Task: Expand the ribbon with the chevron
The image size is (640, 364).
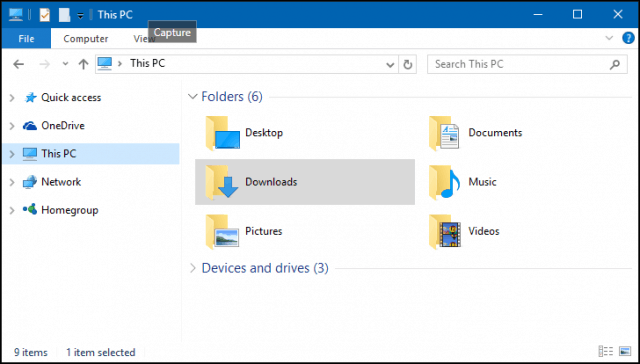Action: pos(609,38)
